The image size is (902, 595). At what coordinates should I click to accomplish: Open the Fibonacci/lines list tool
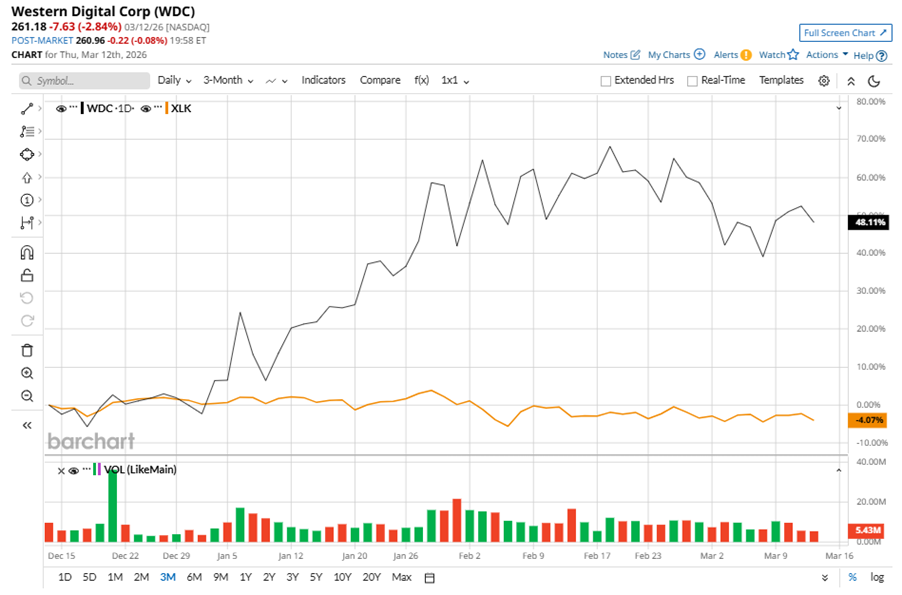pos(26,131)
